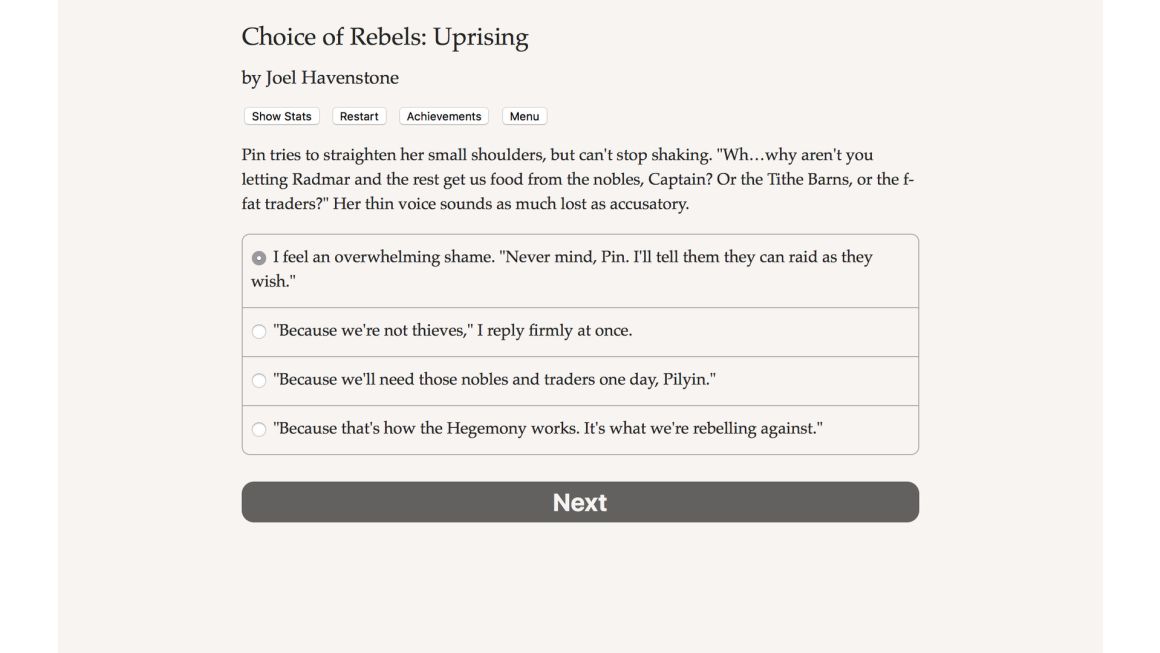
Task: Open the game Menu
Action: pyautogui.click(x=525, y=116)
